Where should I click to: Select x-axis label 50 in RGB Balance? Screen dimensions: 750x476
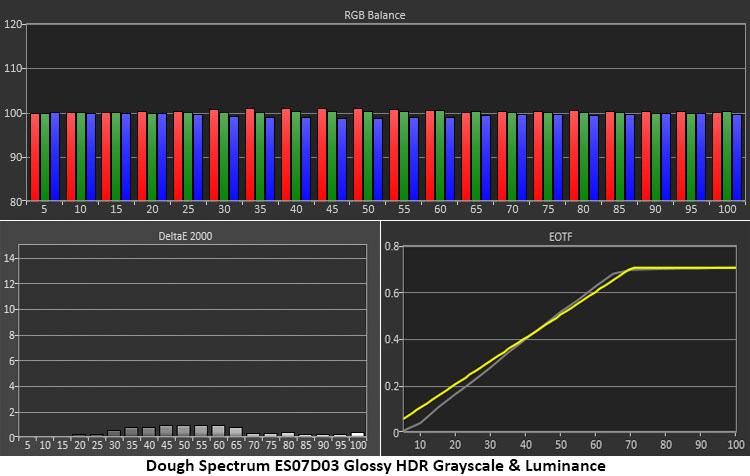pos(368,209)
